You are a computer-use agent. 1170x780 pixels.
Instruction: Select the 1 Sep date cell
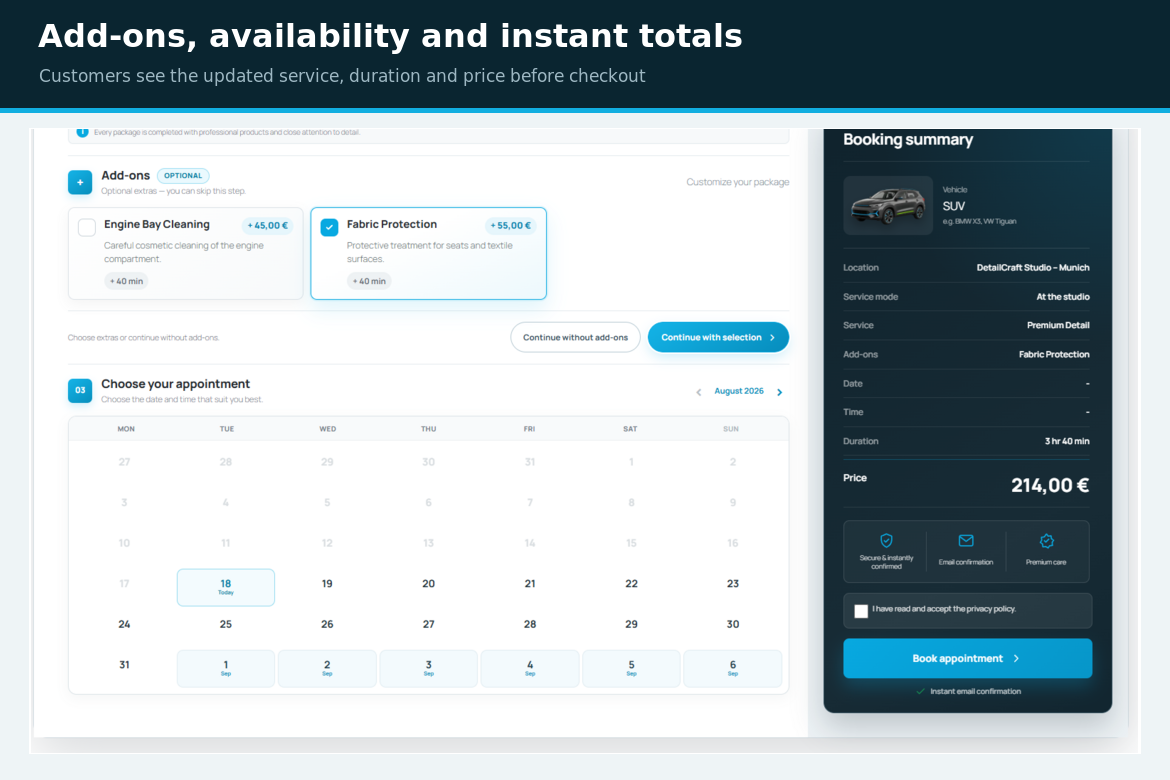pos(225,668)
